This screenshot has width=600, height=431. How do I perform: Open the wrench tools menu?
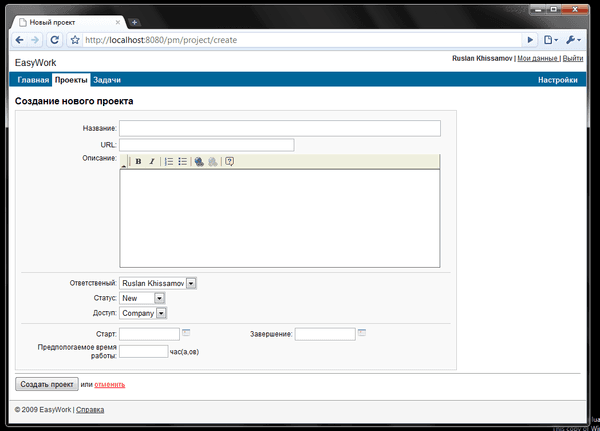coord(573,40)
